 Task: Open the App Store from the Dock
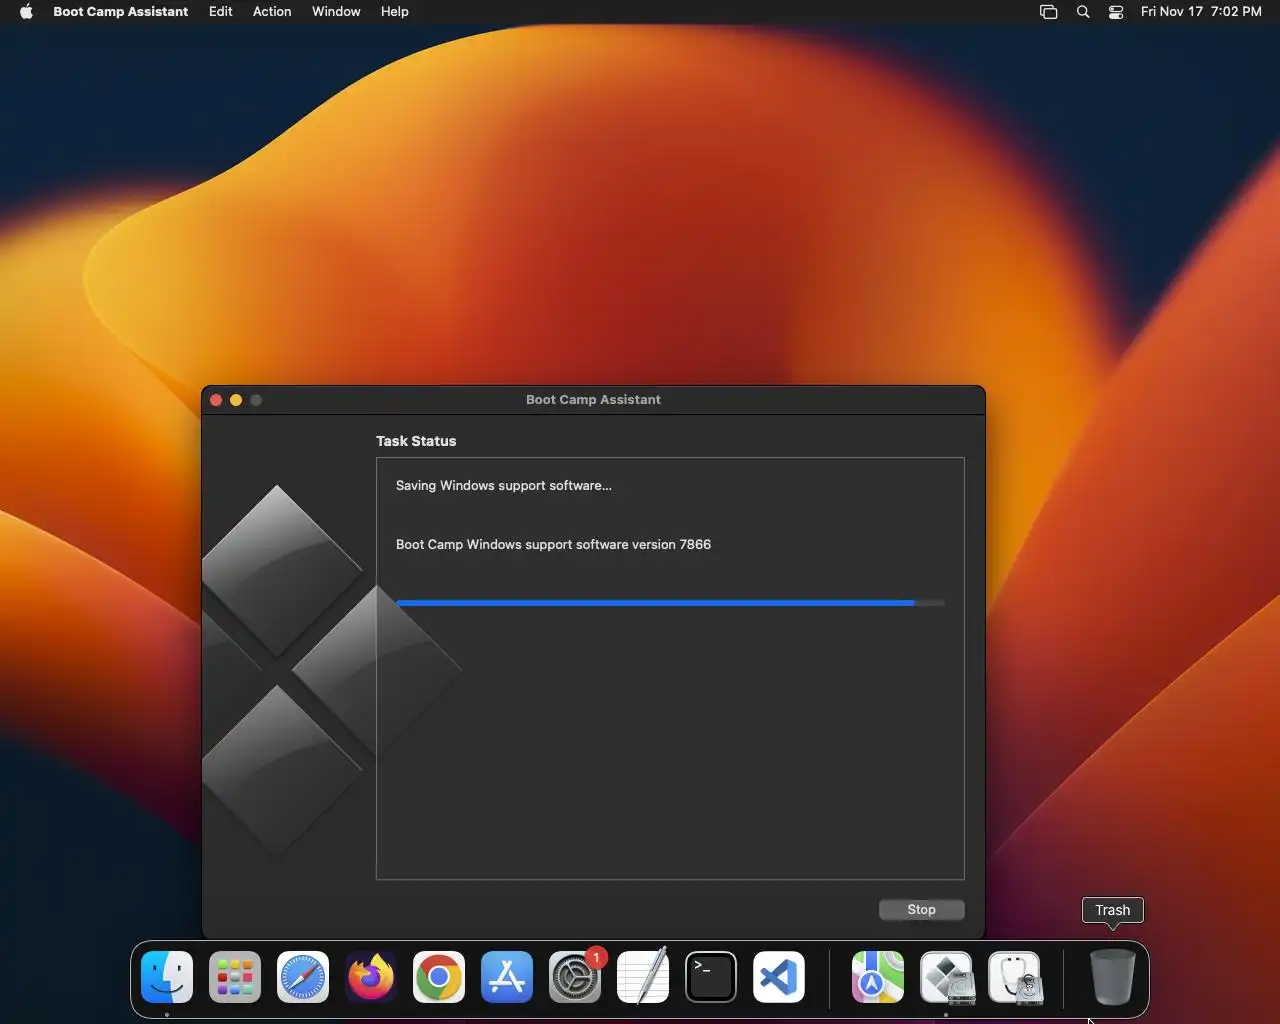pos(507,977)
